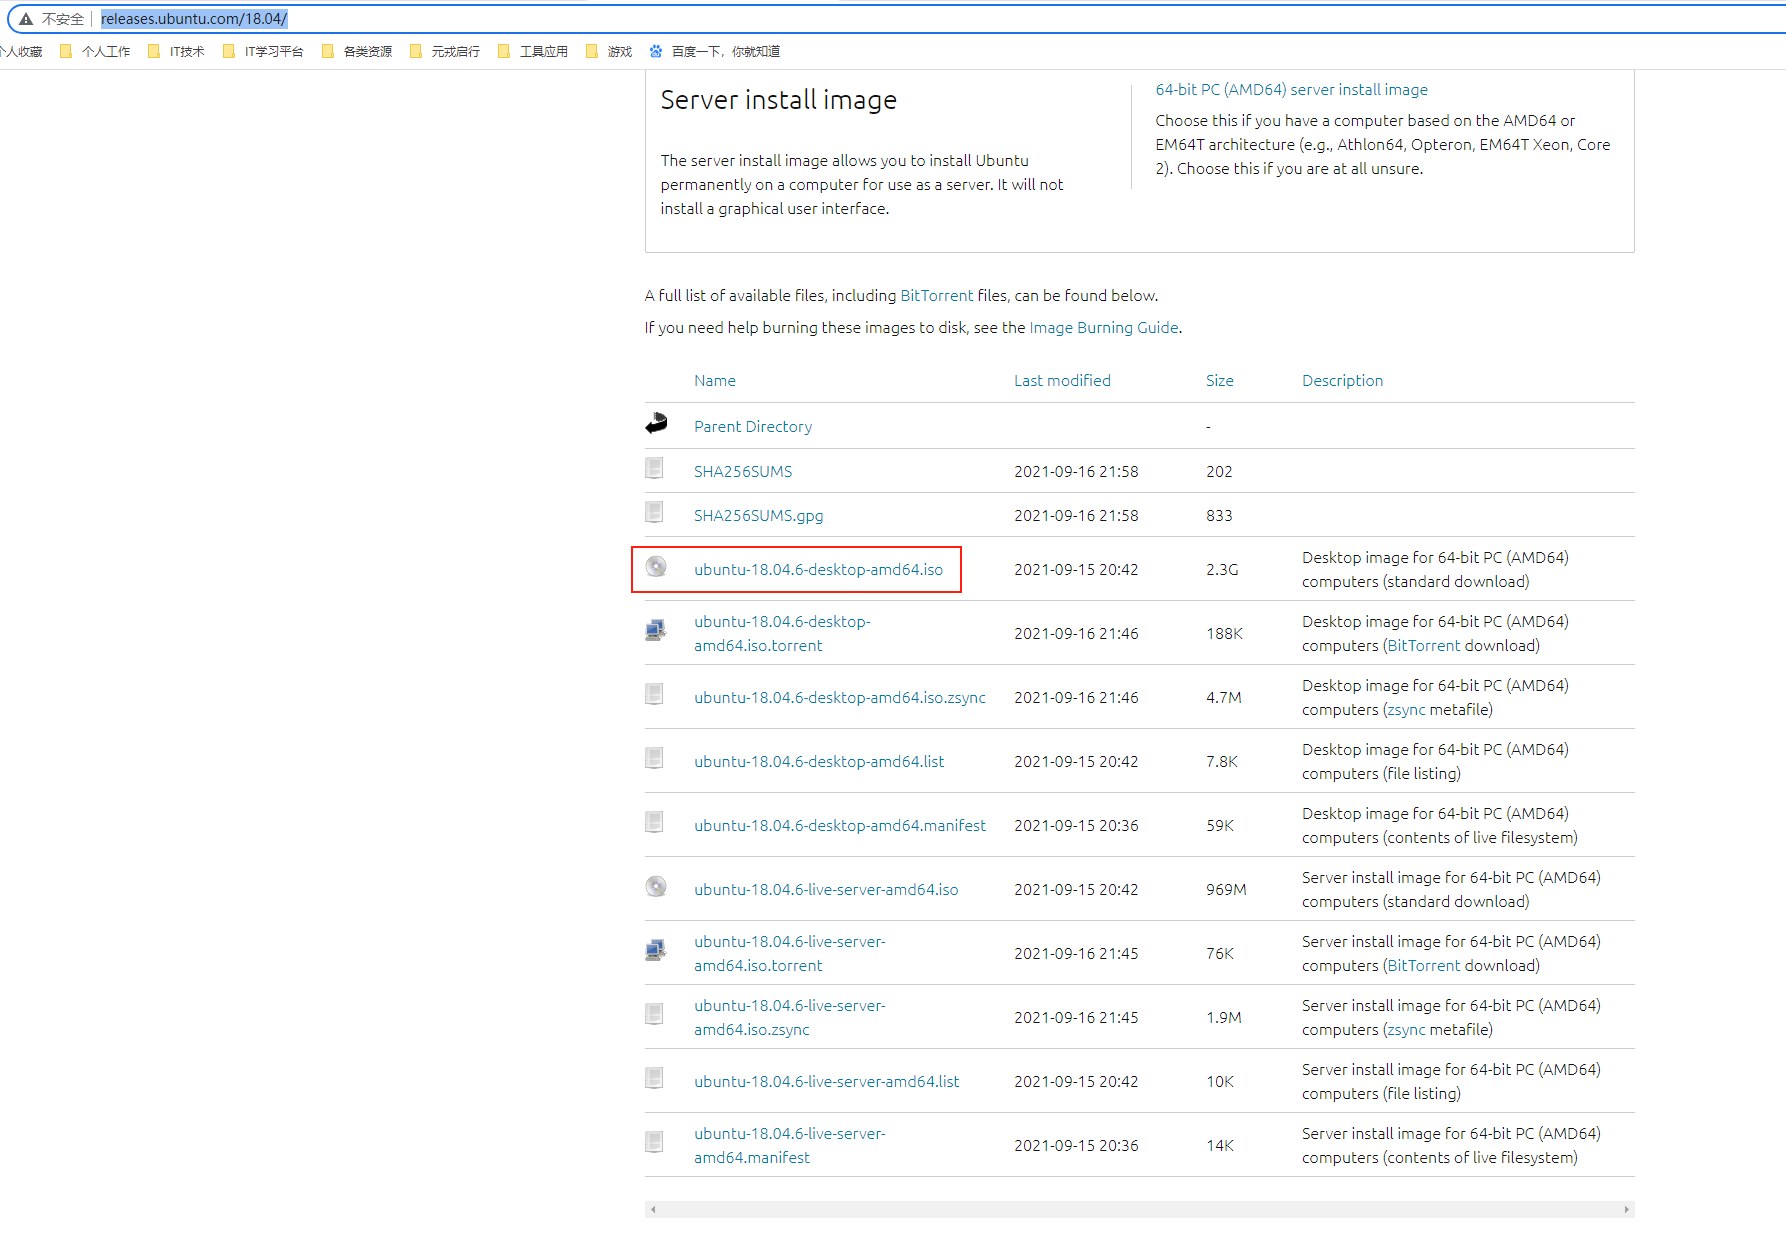Open the 64-bit PC server install image link
The height and width of the screenshot is (1259, 1786).
(1291, 90)
